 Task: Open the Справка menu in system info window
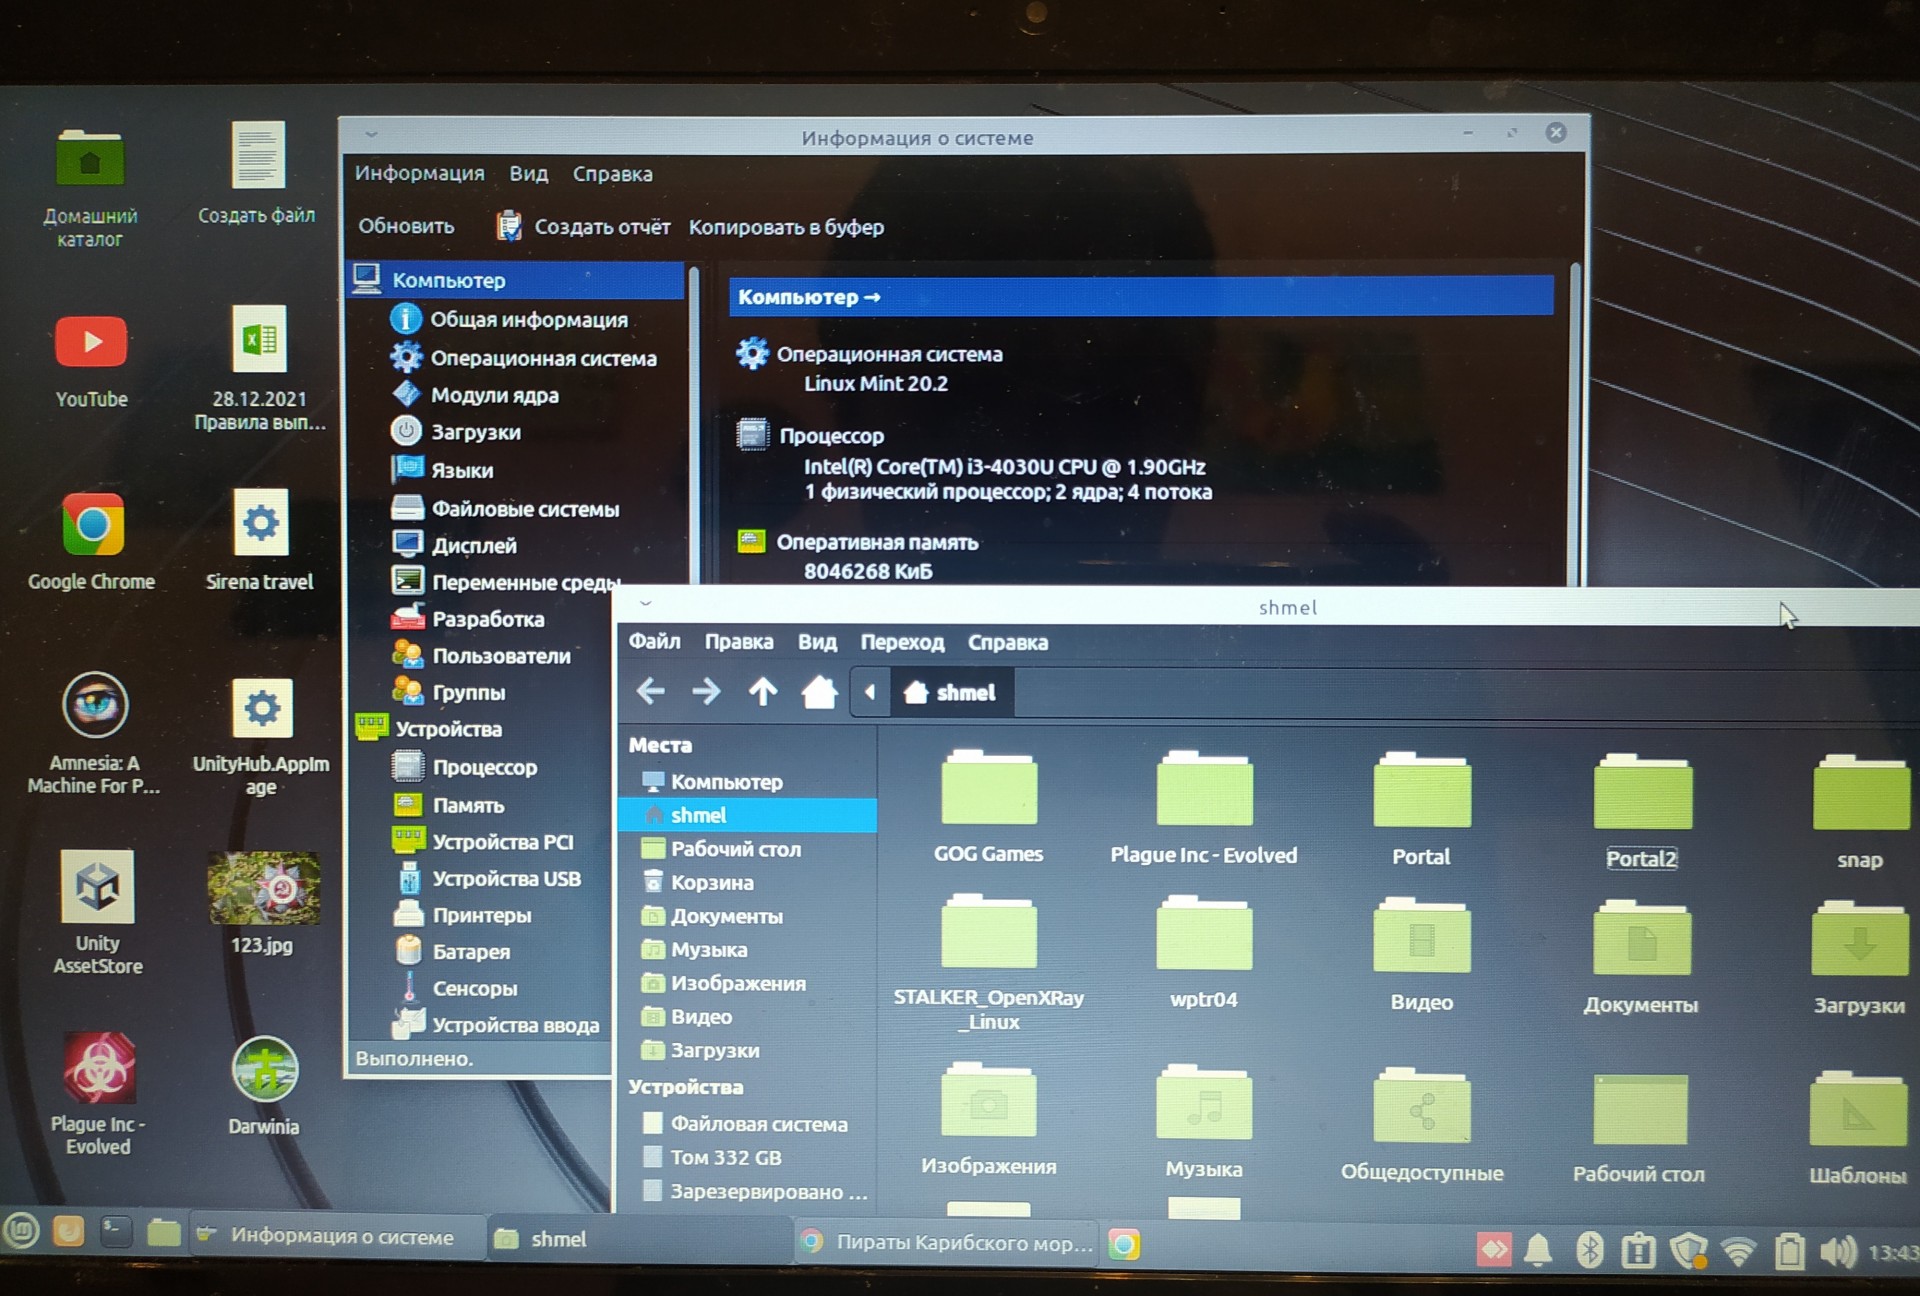point(612,174)
